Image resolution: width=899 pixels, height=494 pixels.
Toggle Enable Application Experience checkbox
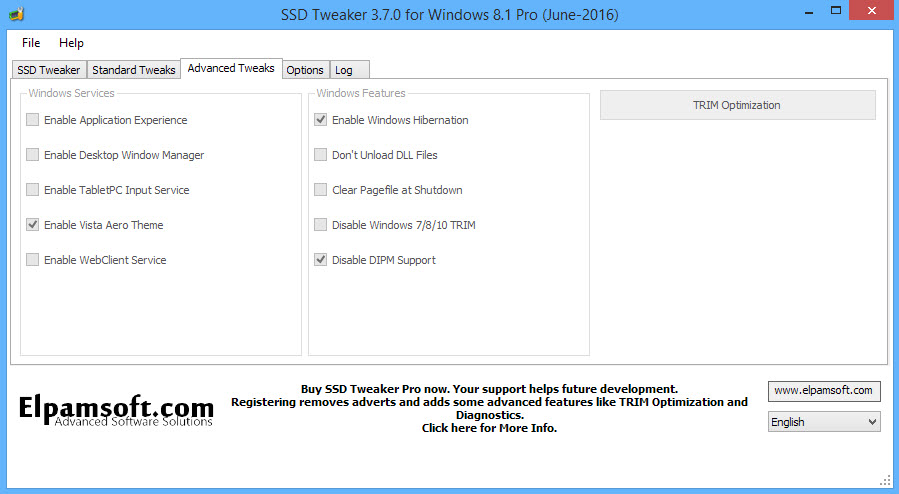(33, 120)
